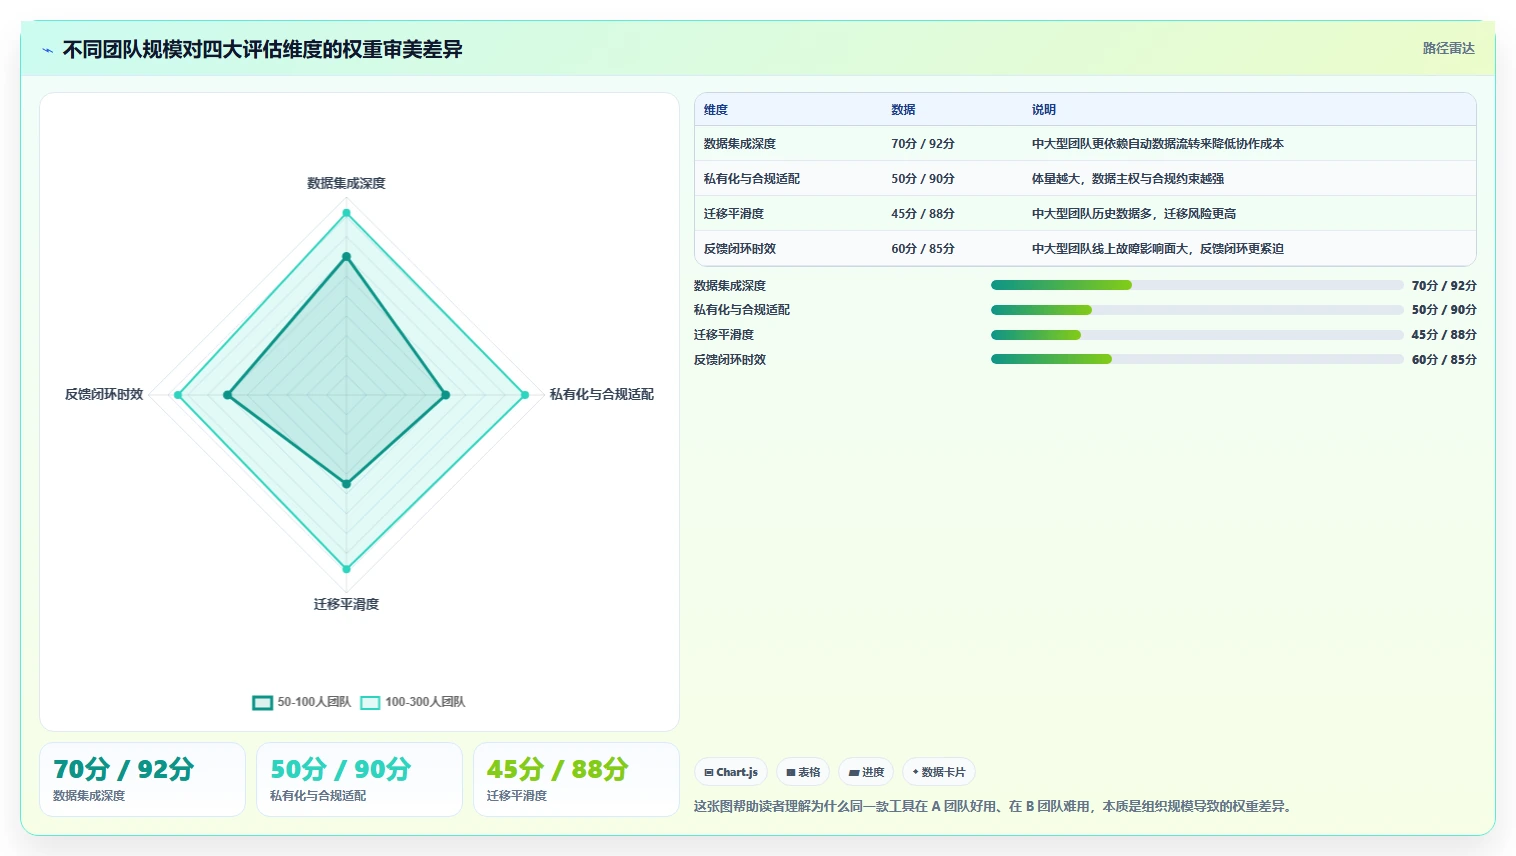Click inner radar point on 私有化与合规适配 axis

pos(446,395)
